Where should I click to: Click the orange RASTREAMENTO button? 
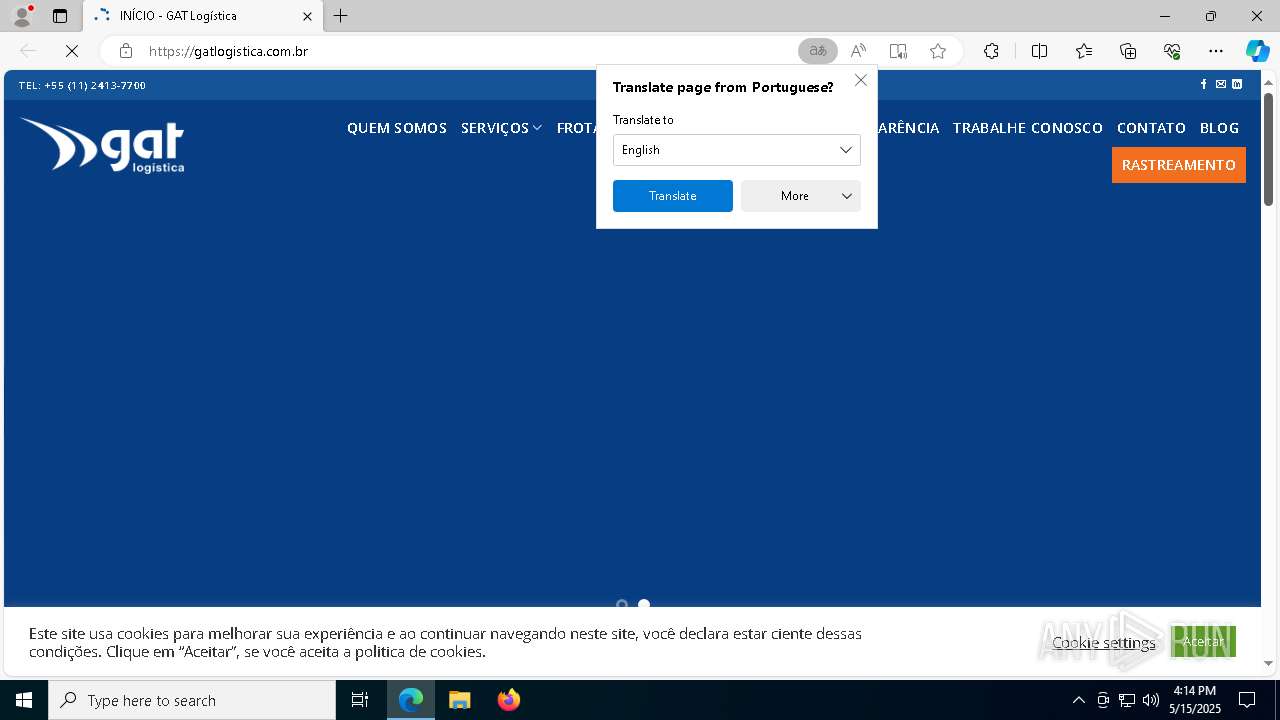coord(1179,165)
